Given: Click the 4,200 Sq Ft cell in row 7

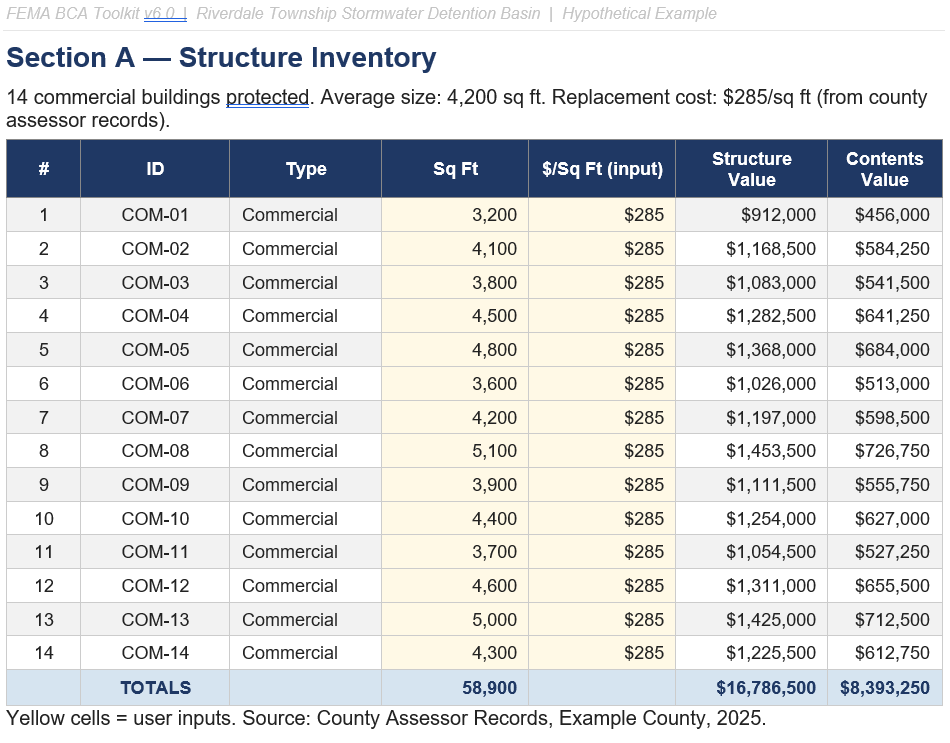Looking at the screenshot, I should click(455, 418).
